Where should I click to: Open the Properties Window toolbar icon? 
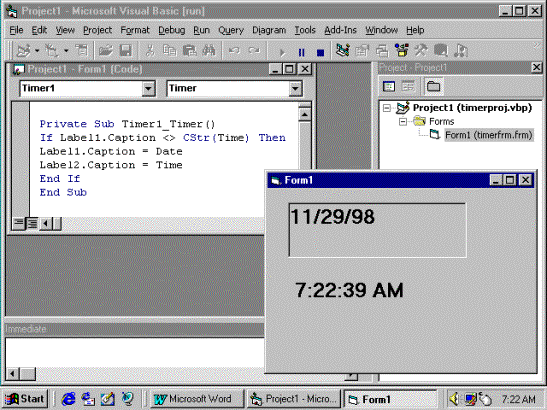[362, 51]
